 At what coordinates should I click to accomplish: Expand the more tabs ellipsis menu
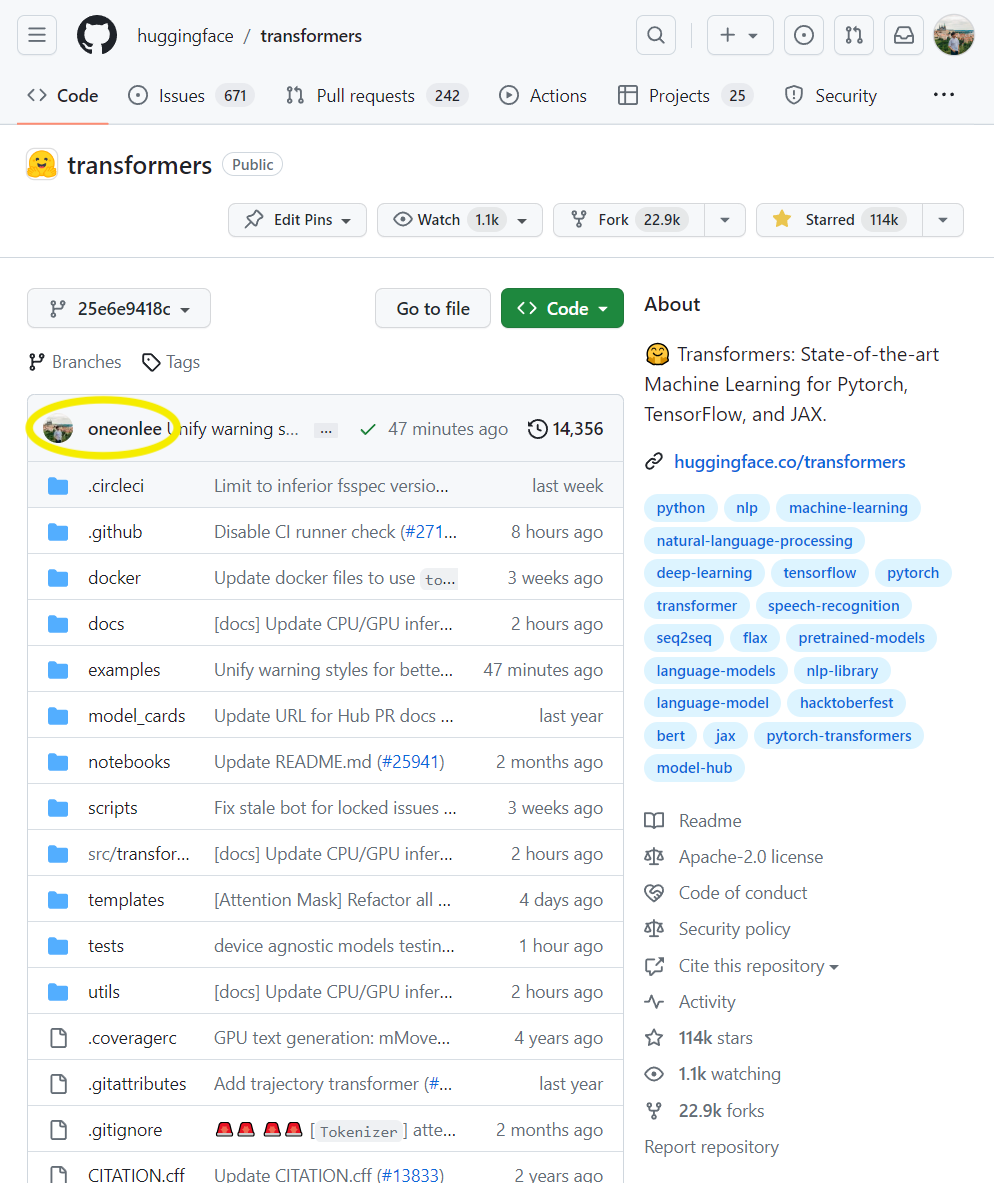pos(943,95)
